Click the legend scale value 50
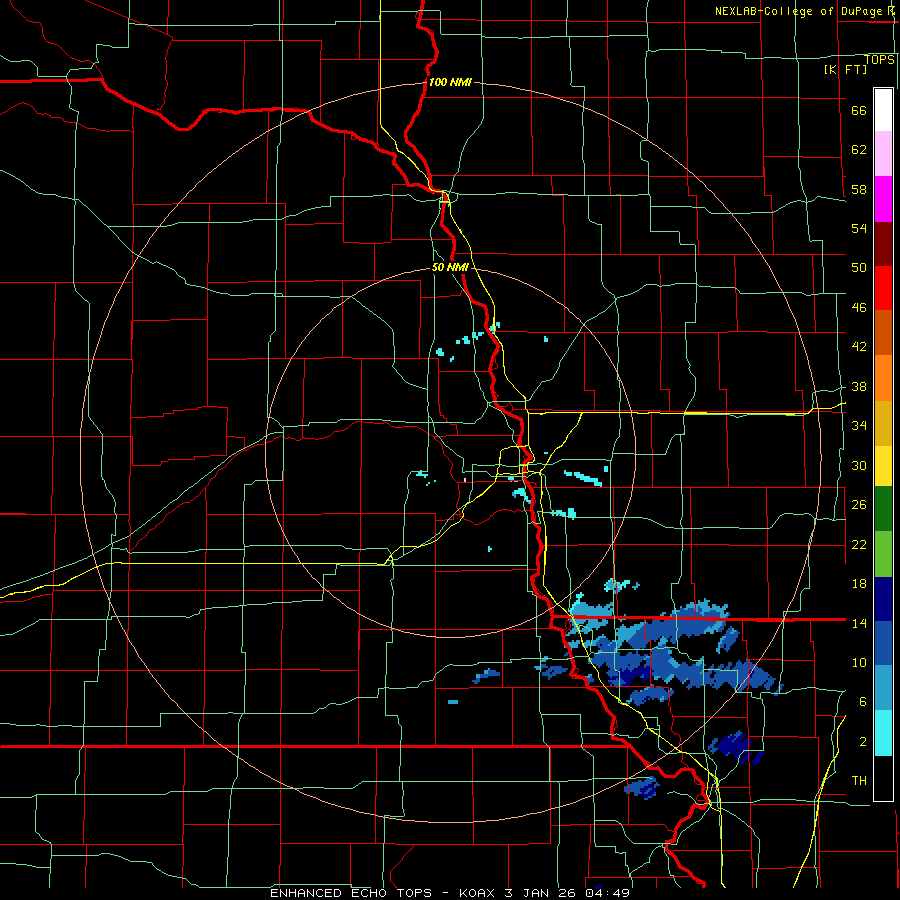 point(859,267)
